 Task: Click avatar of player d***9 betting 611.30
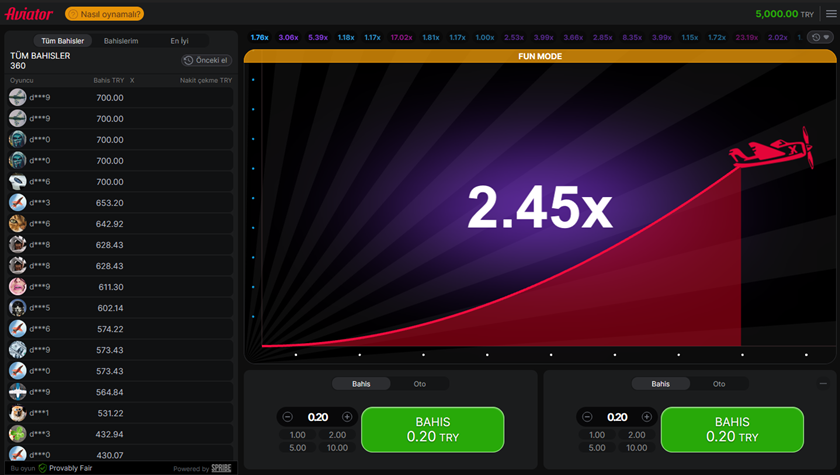click(18, 286)
